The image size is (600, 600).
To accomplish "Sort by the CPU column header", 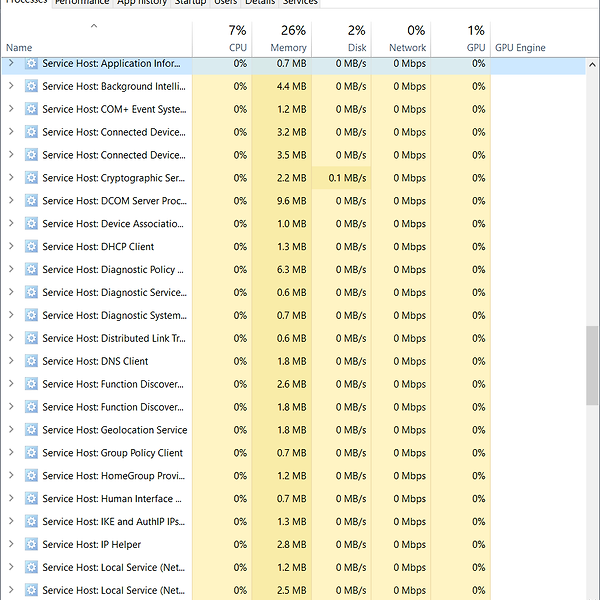I will 222,39.
